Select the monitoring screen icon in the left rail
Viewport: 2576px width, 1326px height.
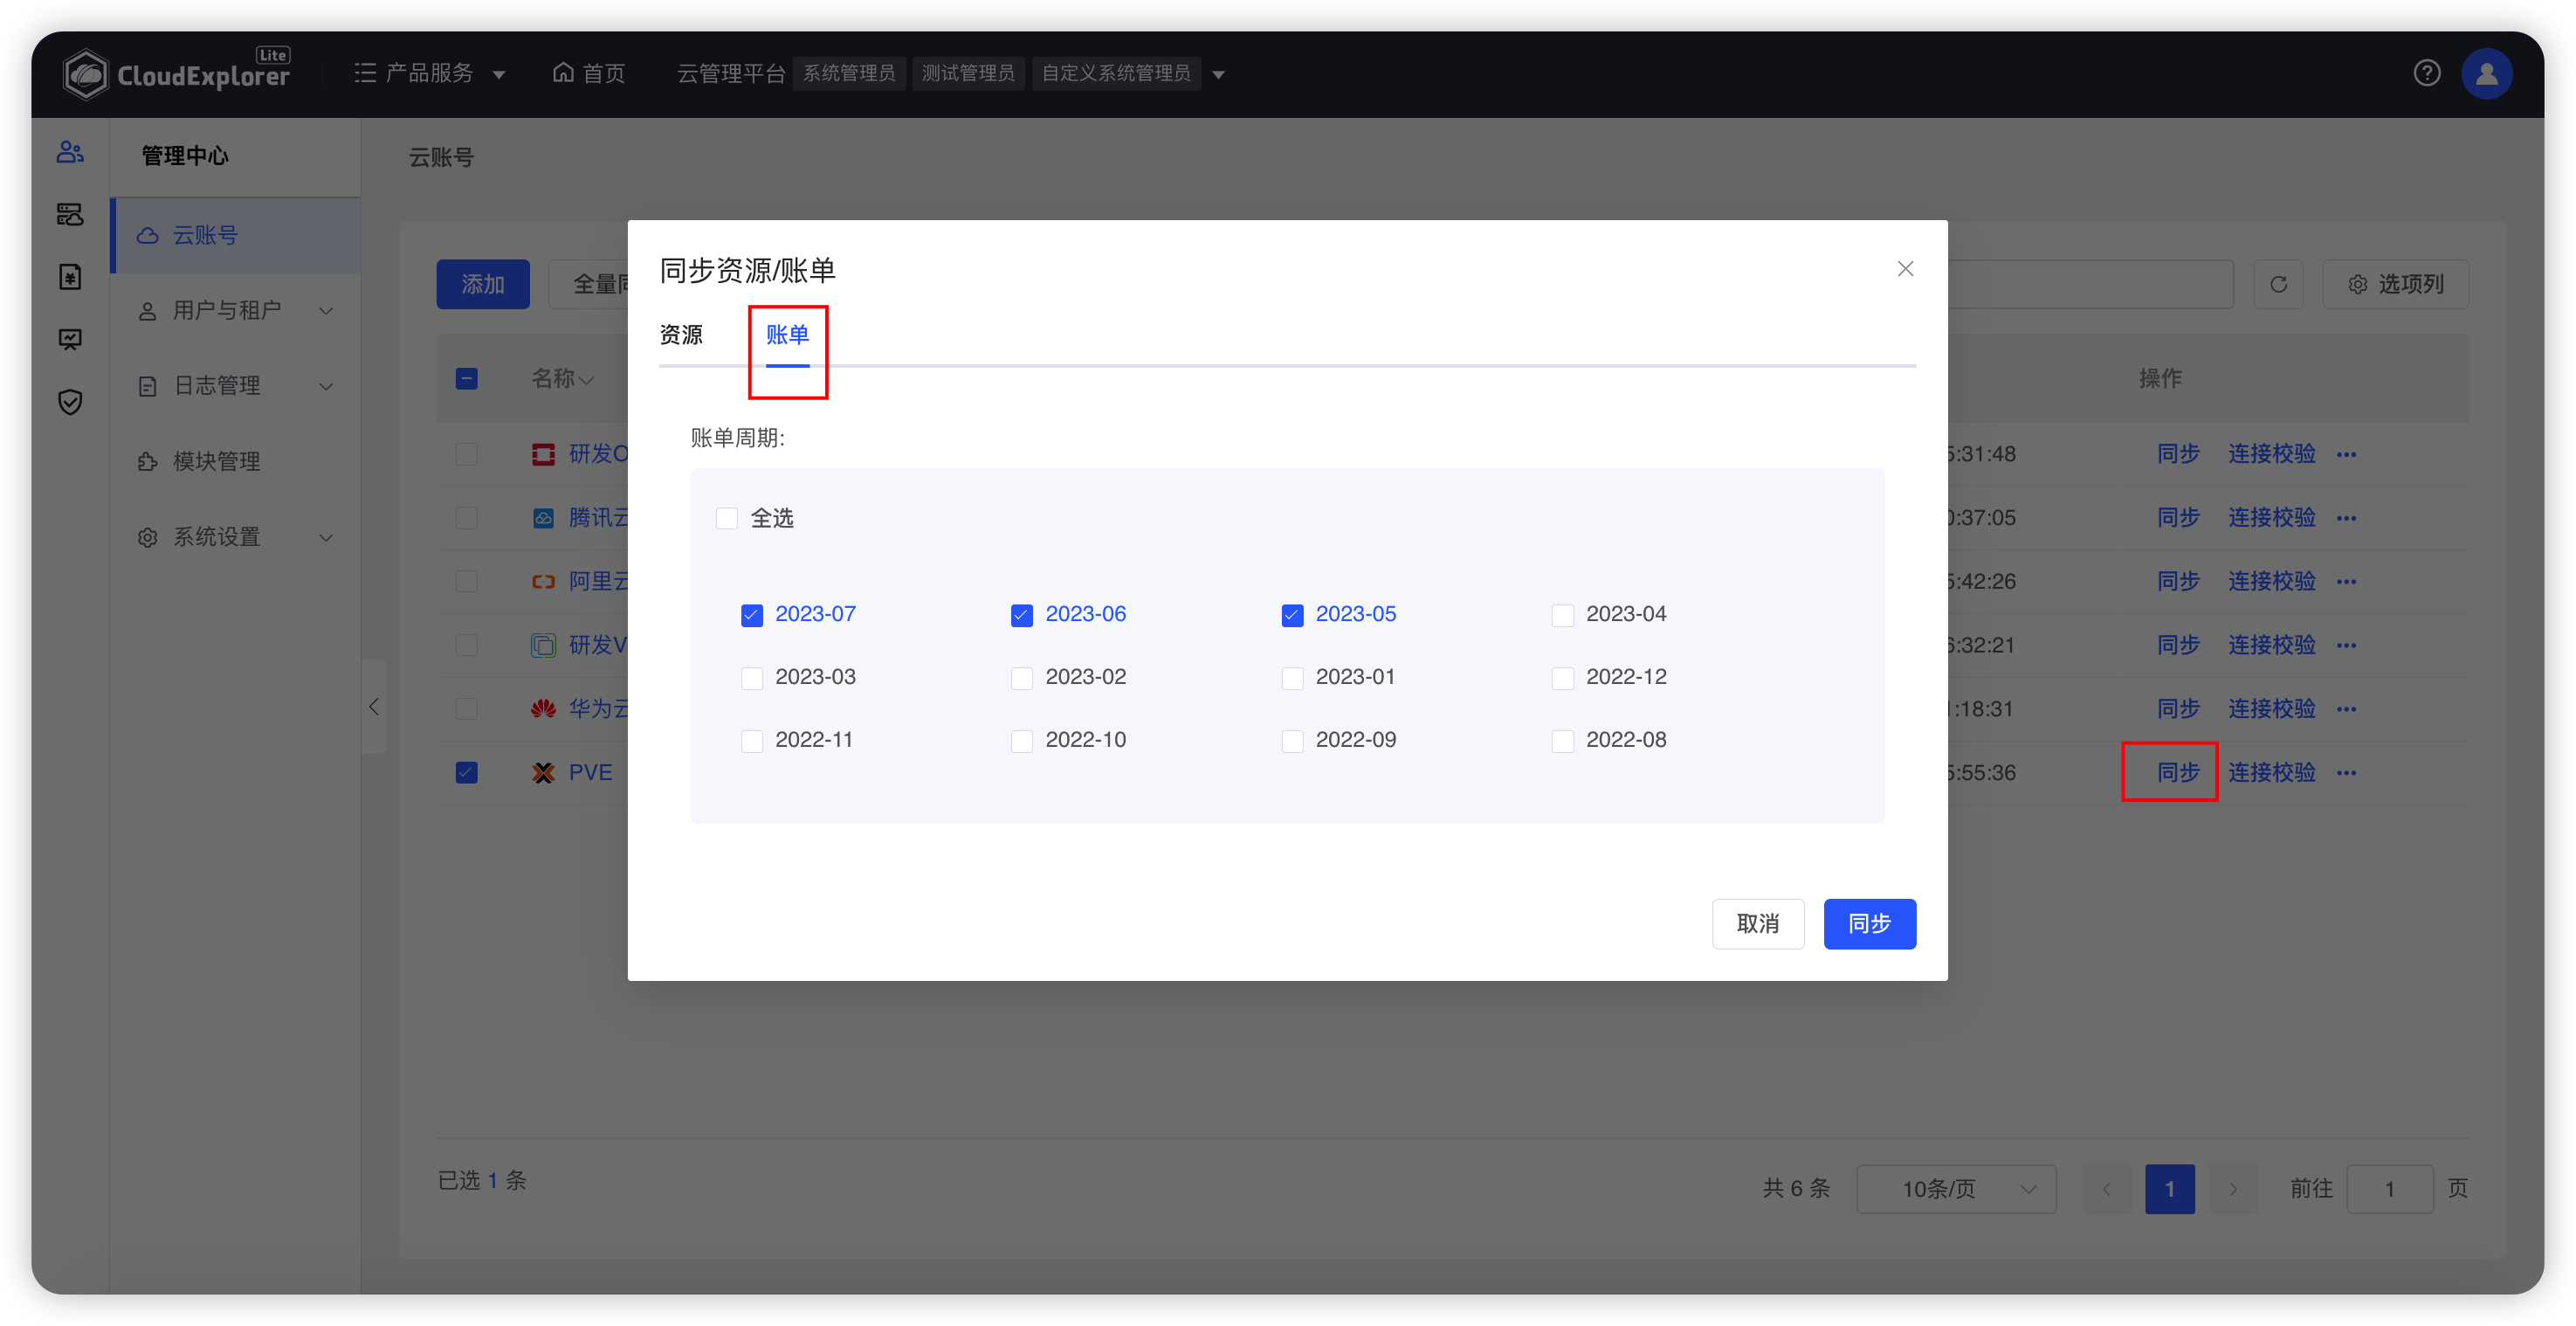(70, 340)
